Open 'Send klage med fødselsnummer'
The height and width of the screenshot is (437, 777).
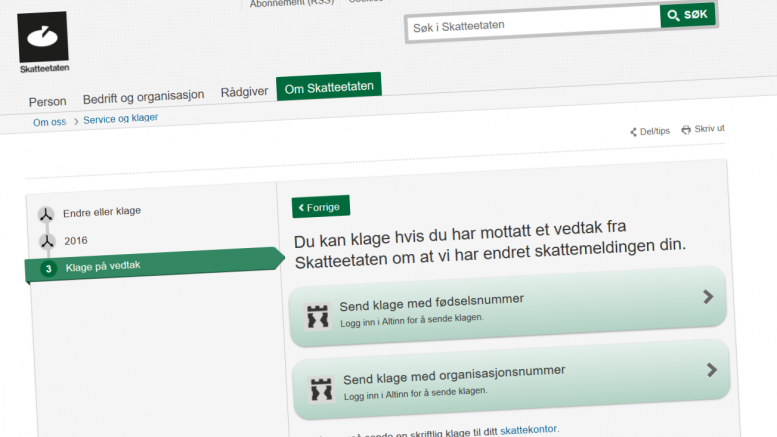[x=507, y=307]
